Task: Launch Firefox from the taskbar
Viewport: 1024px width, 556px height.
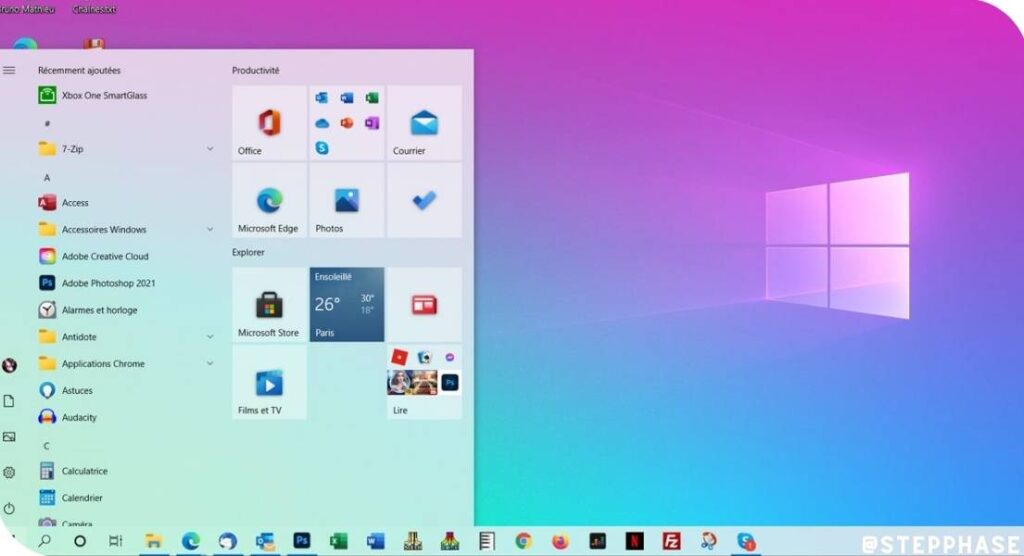Action: coord(560,541)
